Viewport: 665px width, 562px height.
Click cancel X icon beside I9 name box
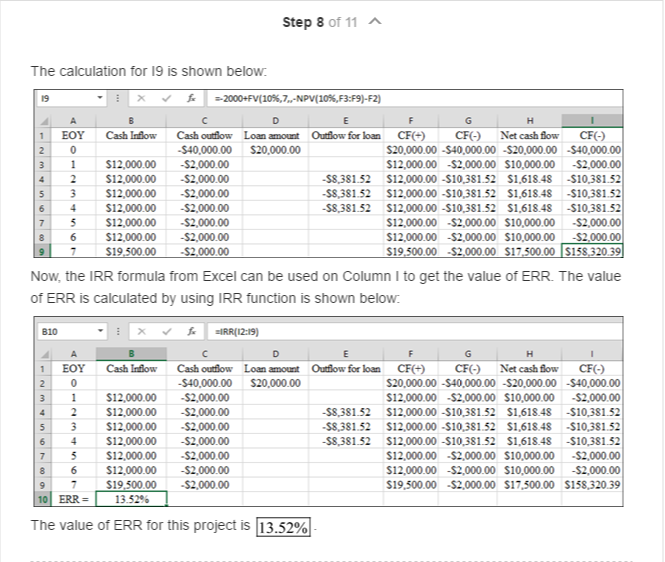click(x=141, y=98)
